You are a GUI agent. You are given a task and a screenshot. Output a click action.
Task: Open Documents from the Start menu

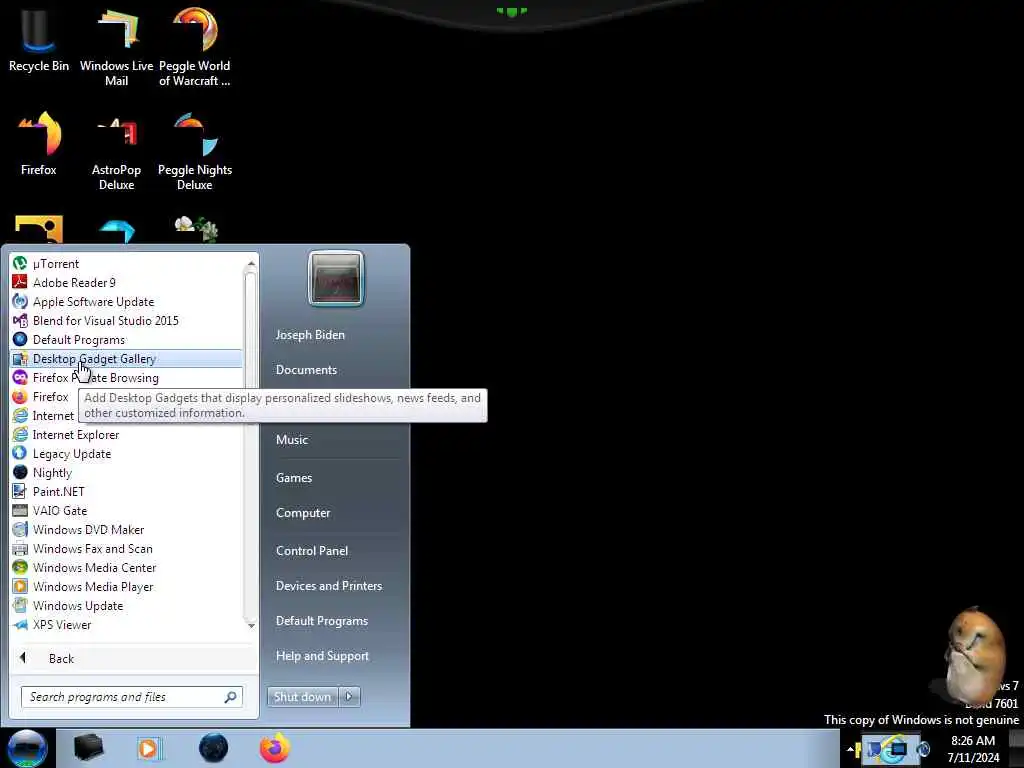pos(306,370)
